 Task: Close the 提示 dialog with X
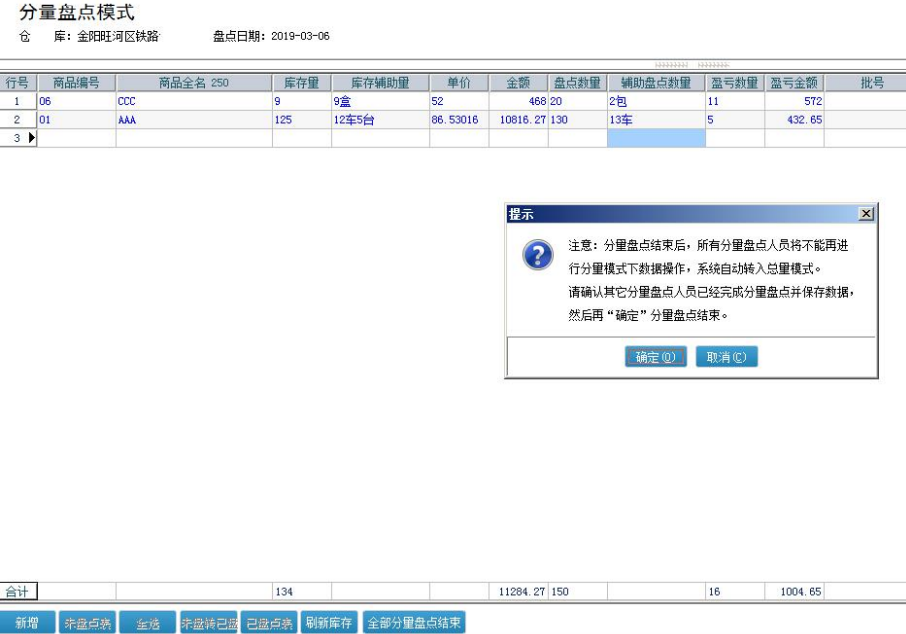866,215
